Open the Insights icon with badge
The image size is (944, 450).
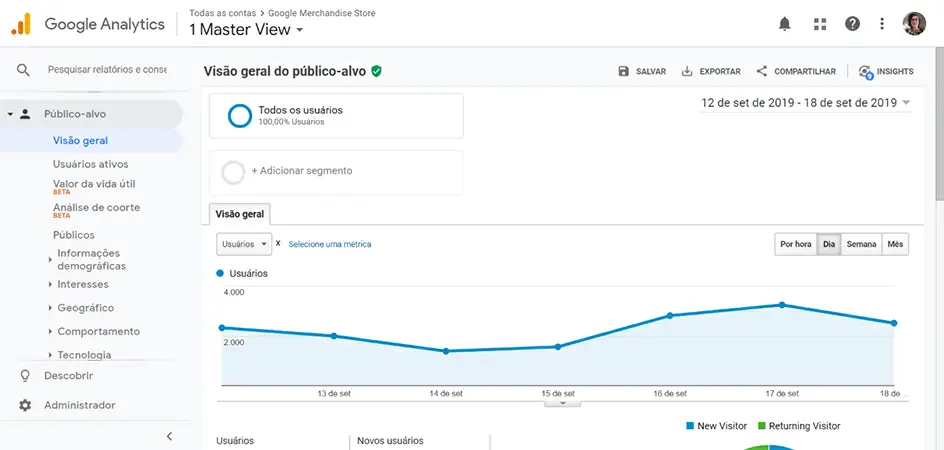pyautogui.click(x=866, y=72)
